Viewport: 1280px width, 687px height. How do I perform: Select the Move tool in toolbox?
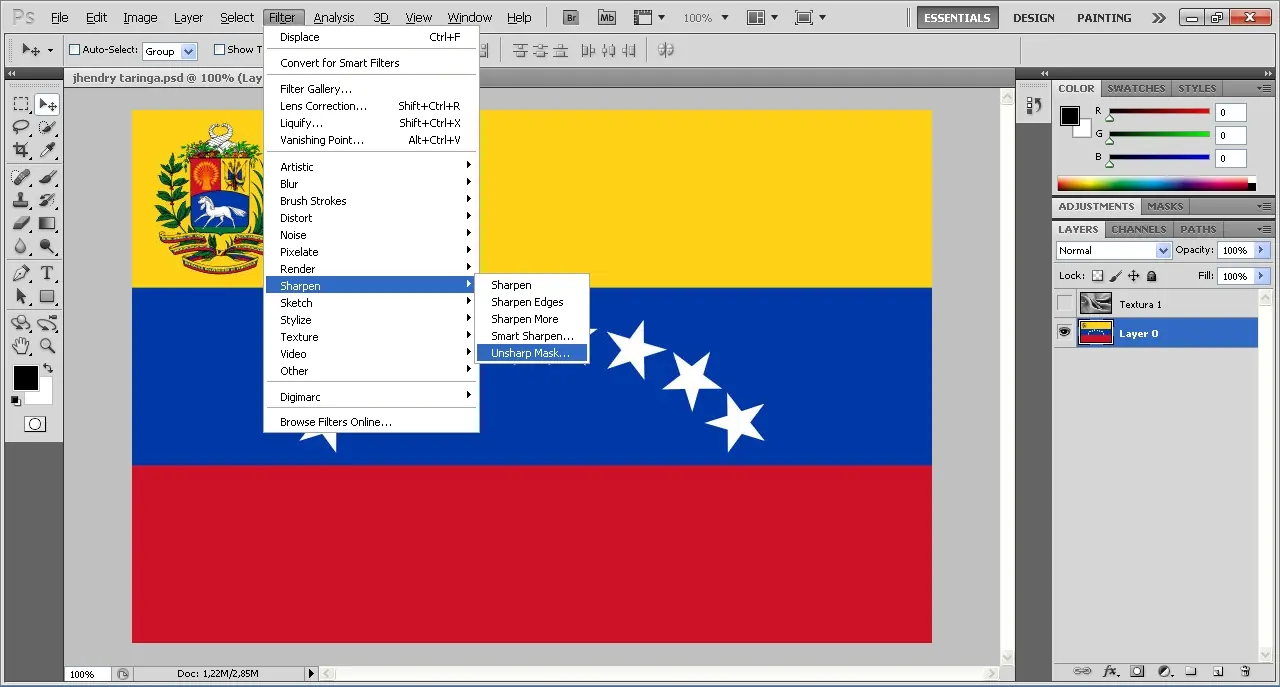(x=47, y=104)
